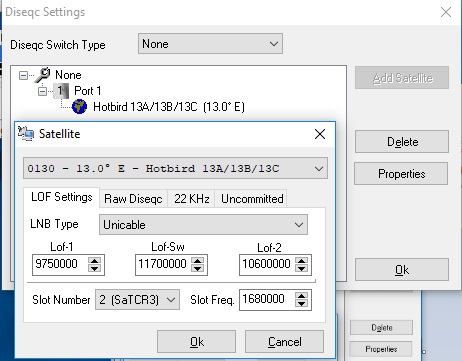Click the Port 1 number icon
The height and width of the screenshot is (361, 462).
coord(61,91)
